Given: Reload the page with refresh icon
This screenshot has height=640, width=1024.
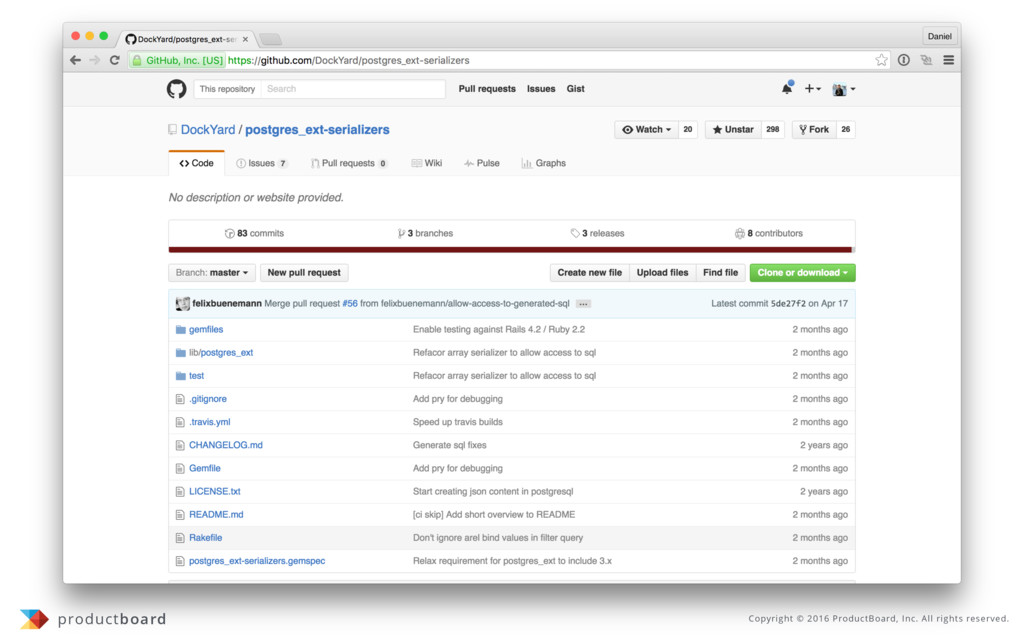Looking at the screenshot, I should coord(114,60).
